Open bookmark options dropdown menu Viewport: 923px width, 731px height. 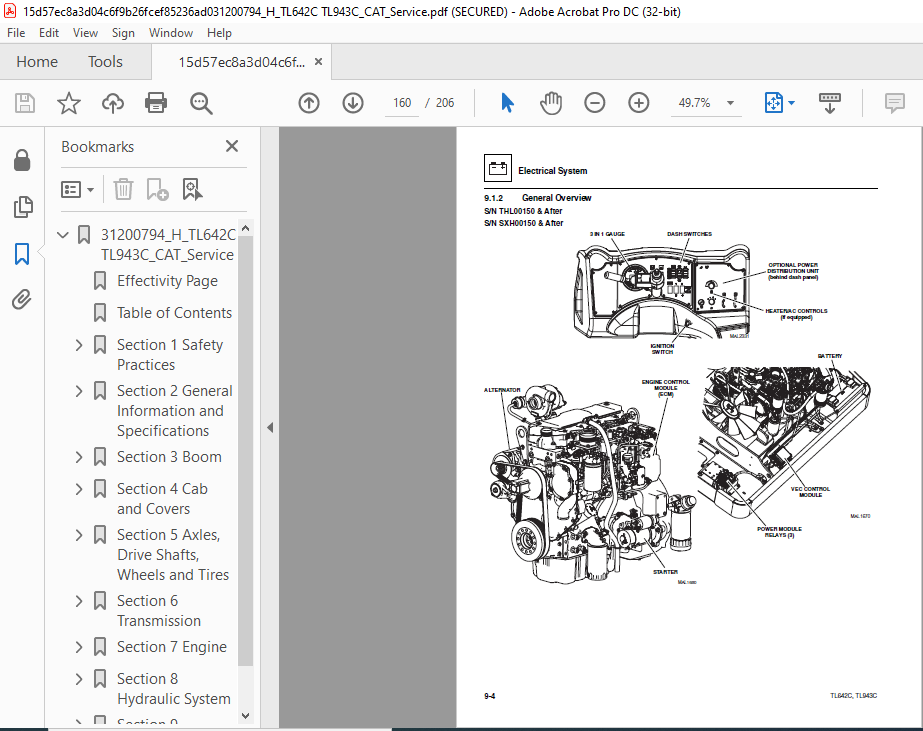[x=77, y=190]
